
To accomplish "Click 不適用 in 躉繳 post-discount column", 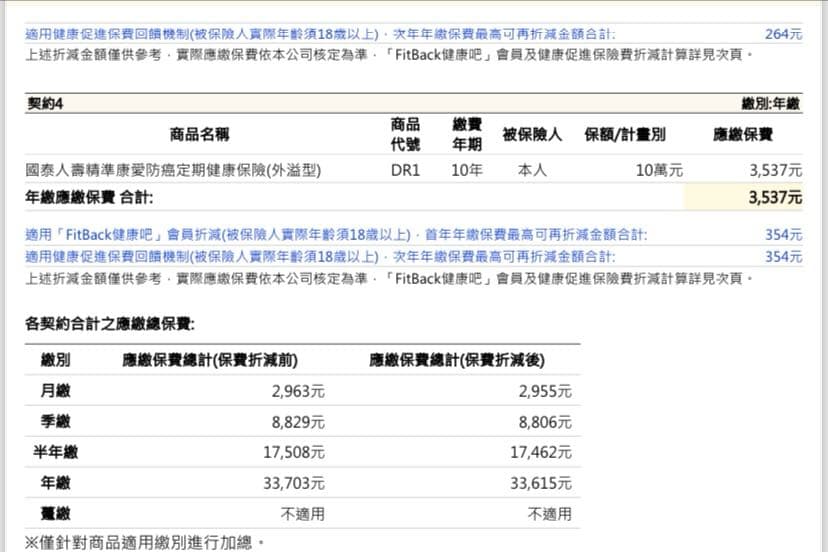I will point(550,514).
